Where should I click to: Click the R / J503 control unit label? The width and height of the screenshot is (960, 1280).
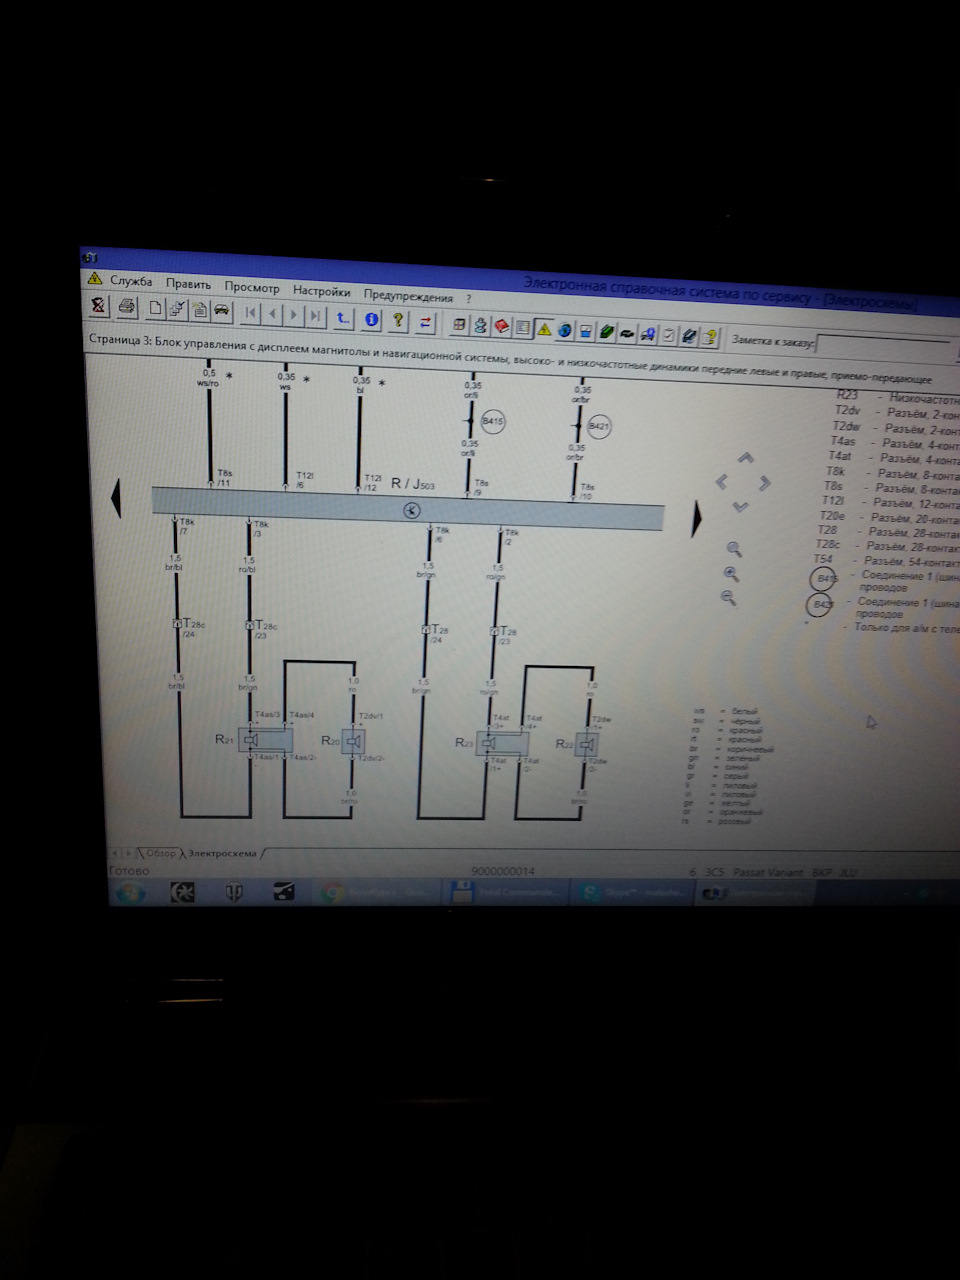pos(412,484)
